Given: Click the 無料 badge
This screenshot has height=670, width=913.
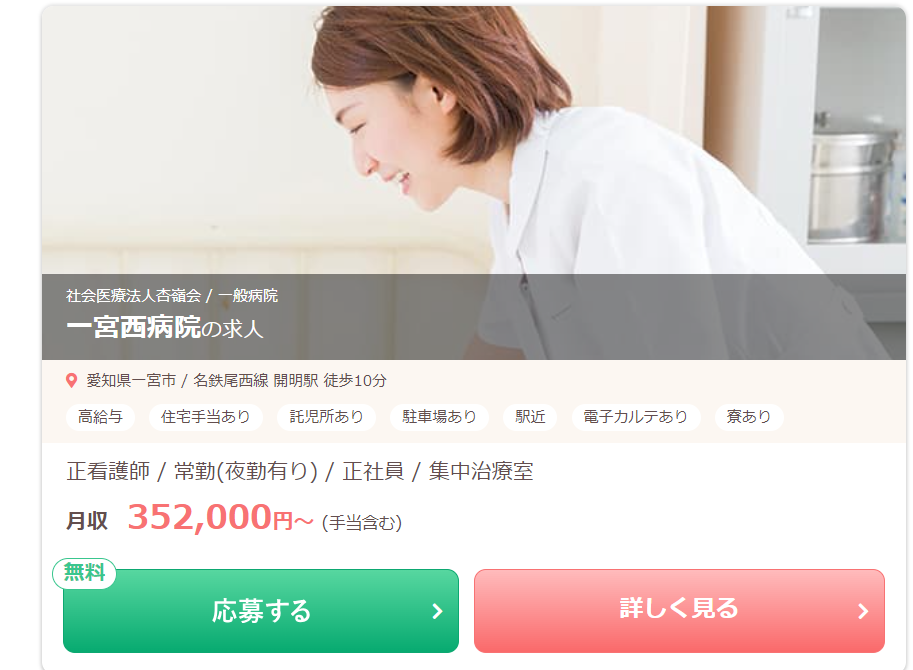Looking at the screenshot, I should 84,573.
